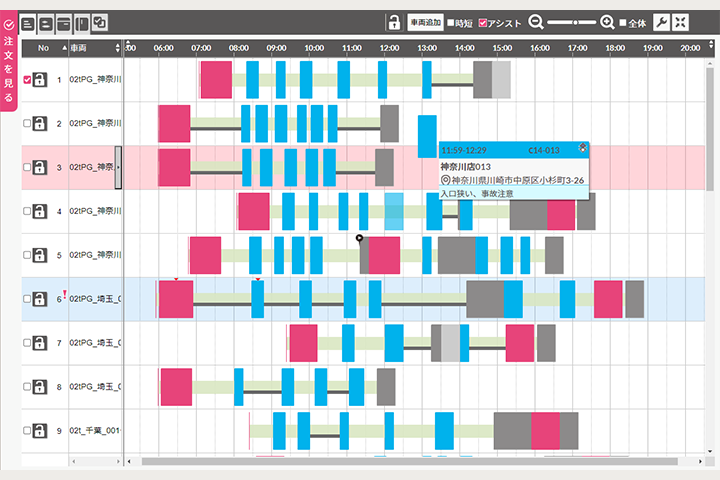The width and height of the screenshot is (720, 480).
Task: Click the unlock padlock icon in top toolbar
Action: [x=395, y=22]
